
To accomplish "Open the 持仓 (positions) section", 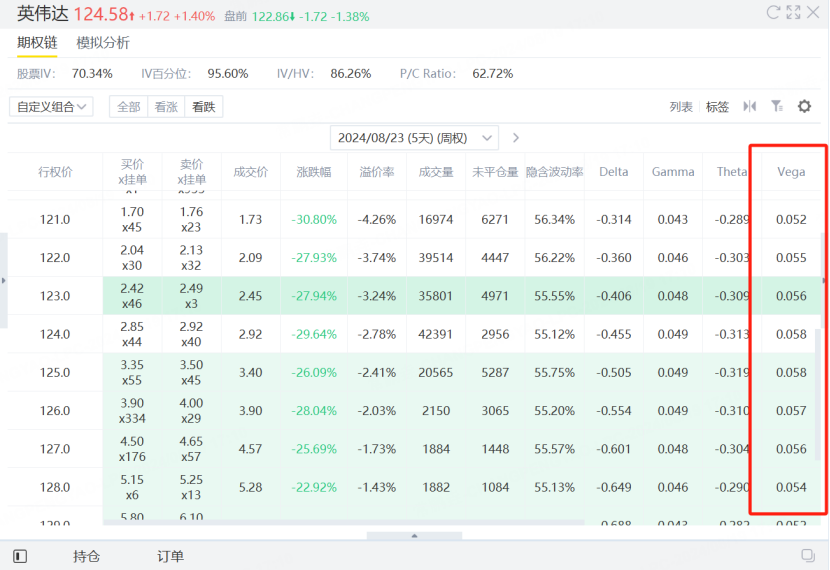I will click(x=86, y=556).
